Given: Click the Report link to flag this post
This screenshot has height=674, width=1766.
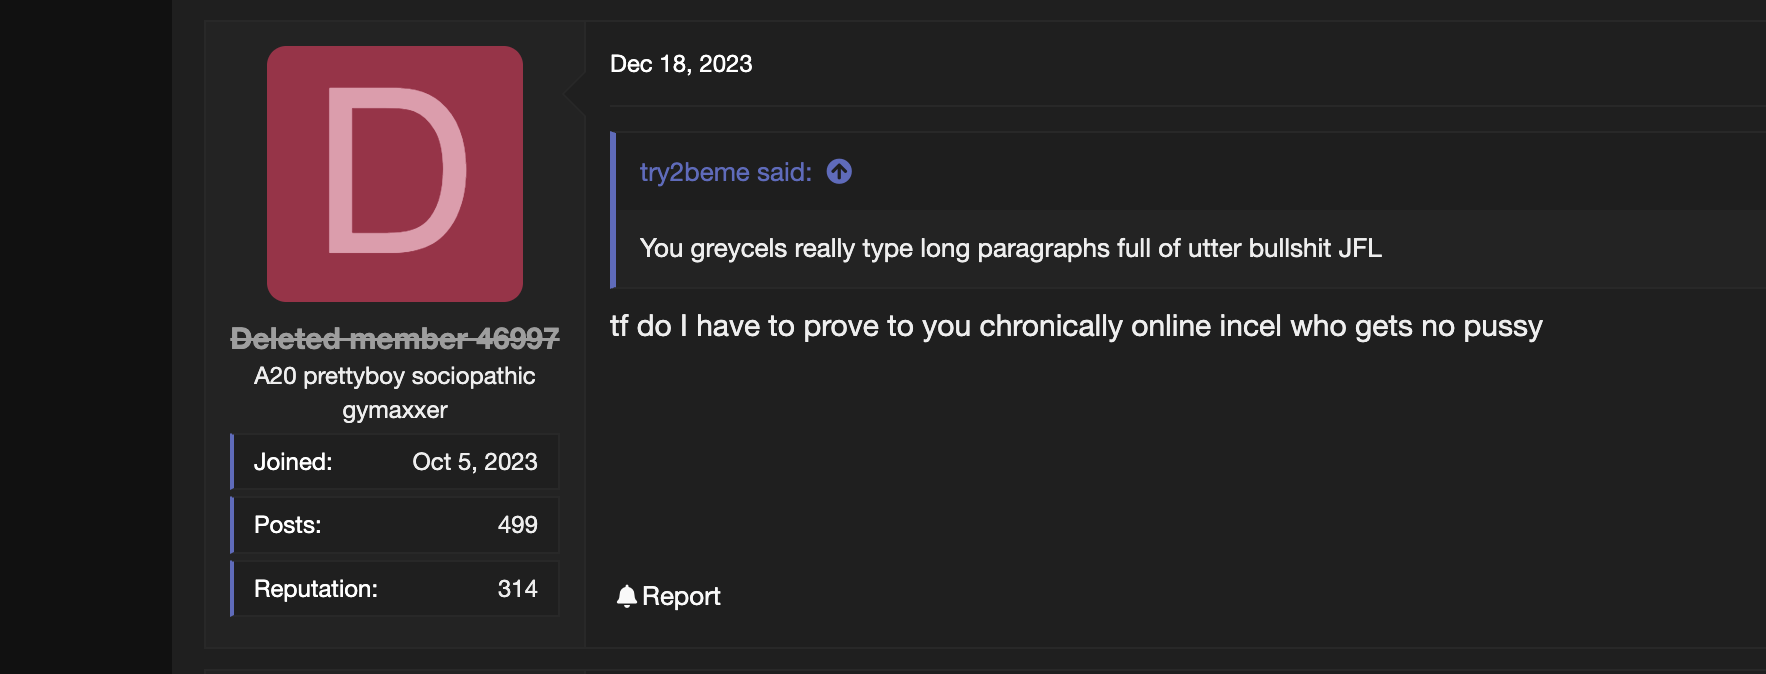Looking at the screenshot, I should [682, 596].
